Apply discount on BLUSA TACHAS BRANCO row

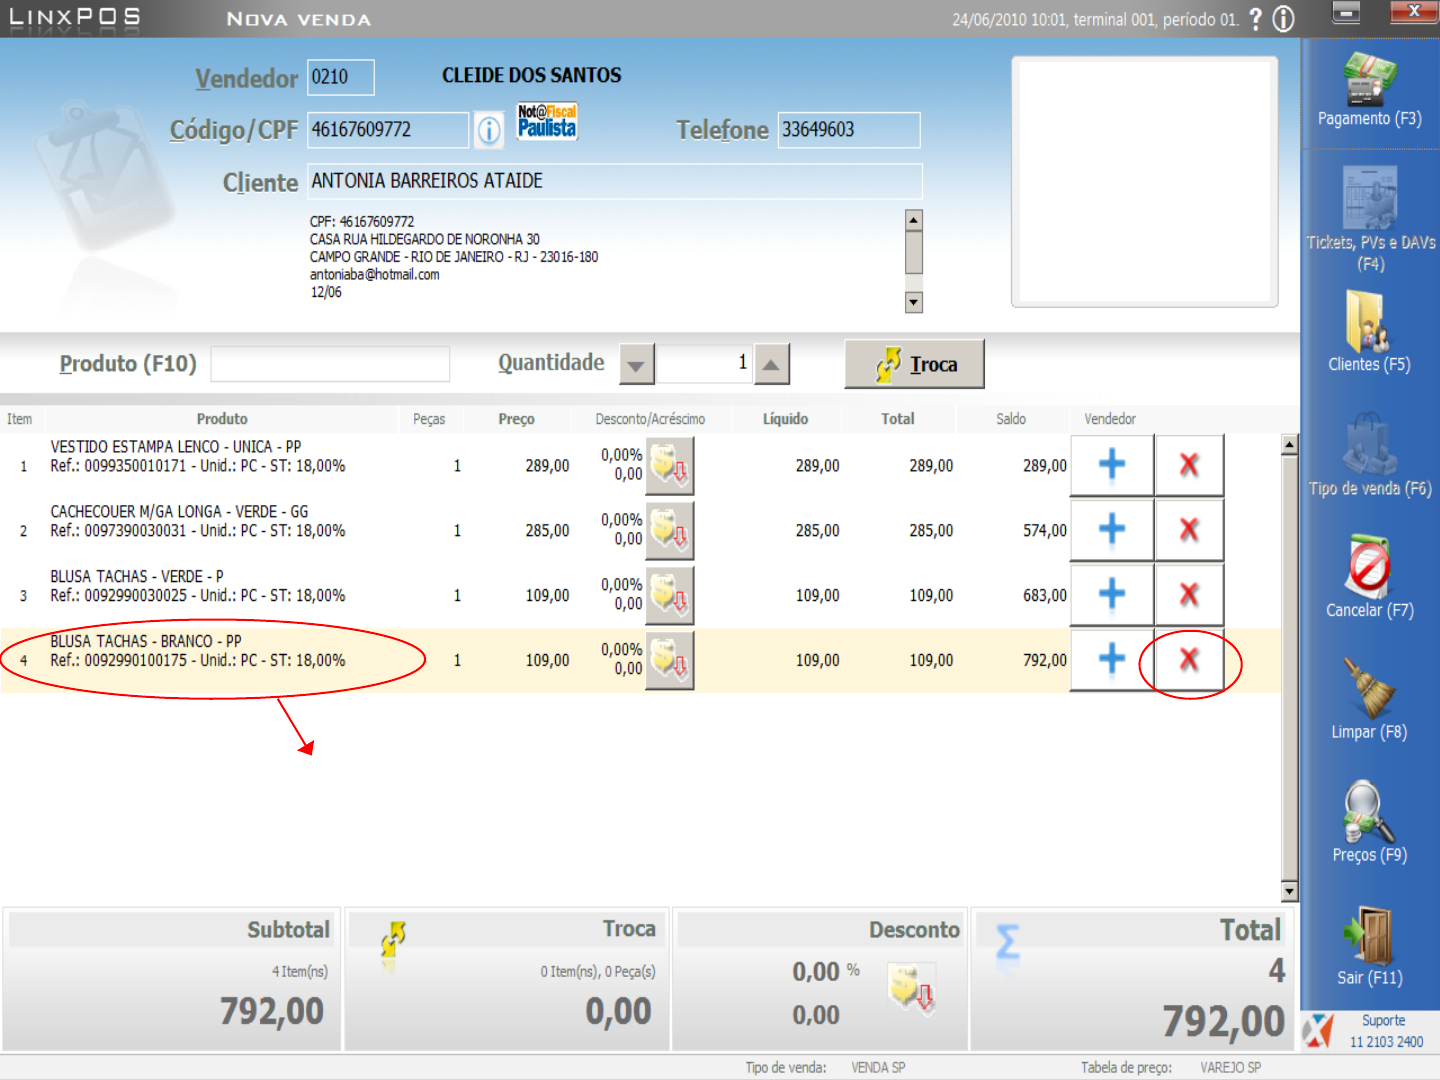pyautogui.click(x=669, y=661)
